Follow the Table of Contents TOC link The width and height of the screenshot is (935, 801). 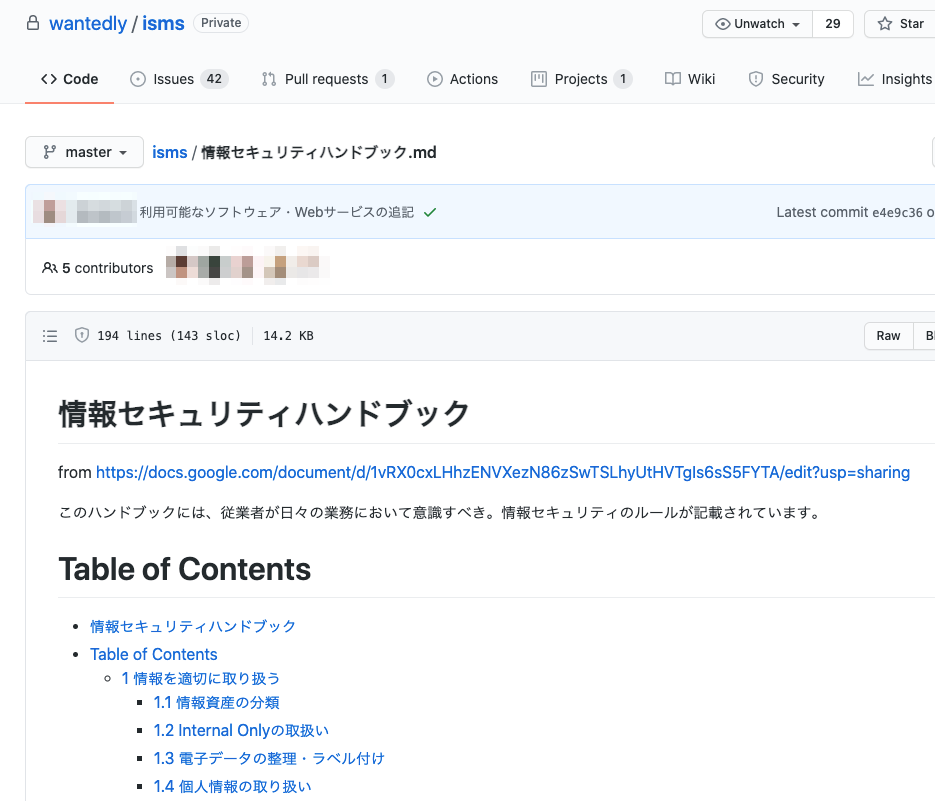pyautogui.click(x=154, y=654)
